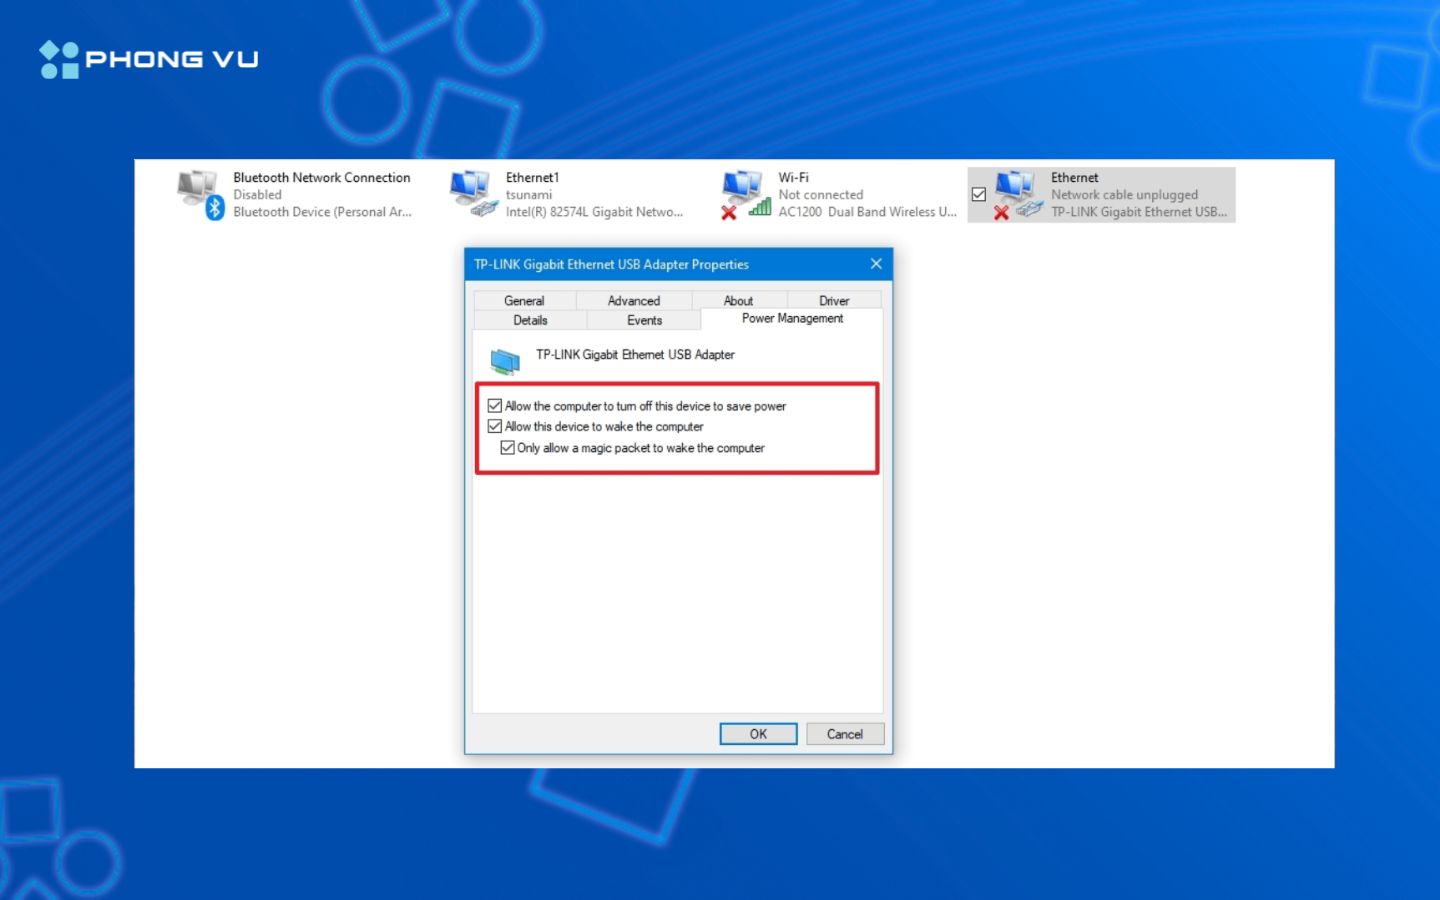The height and width of the screenshot is (900, 1440).
Task: Click the dialog title bar text
Action: (610, 264)
